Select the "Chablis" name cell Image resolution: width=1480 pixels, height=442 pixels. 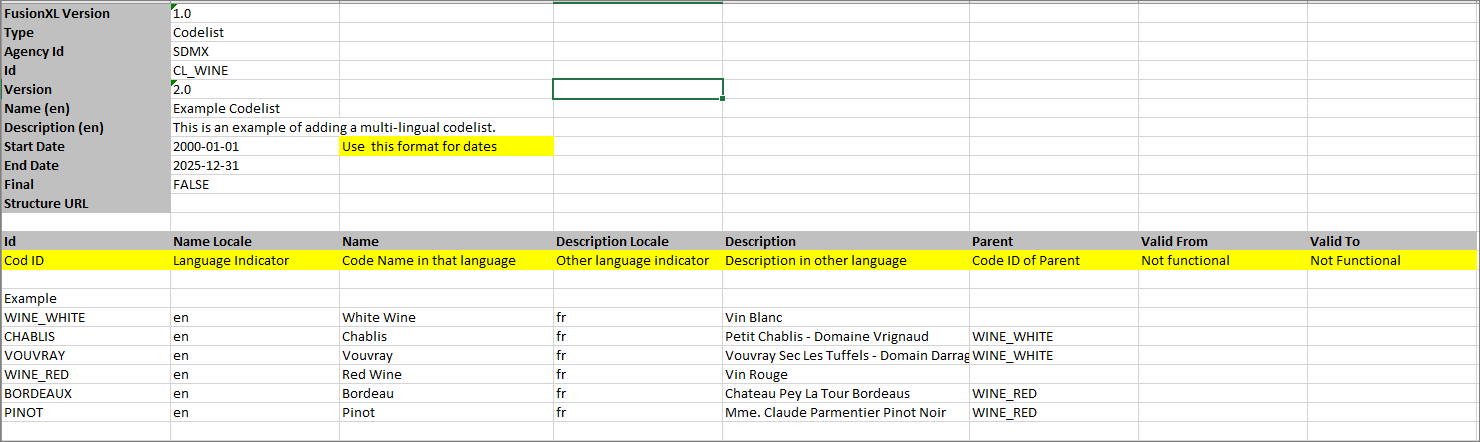(446, 337)
